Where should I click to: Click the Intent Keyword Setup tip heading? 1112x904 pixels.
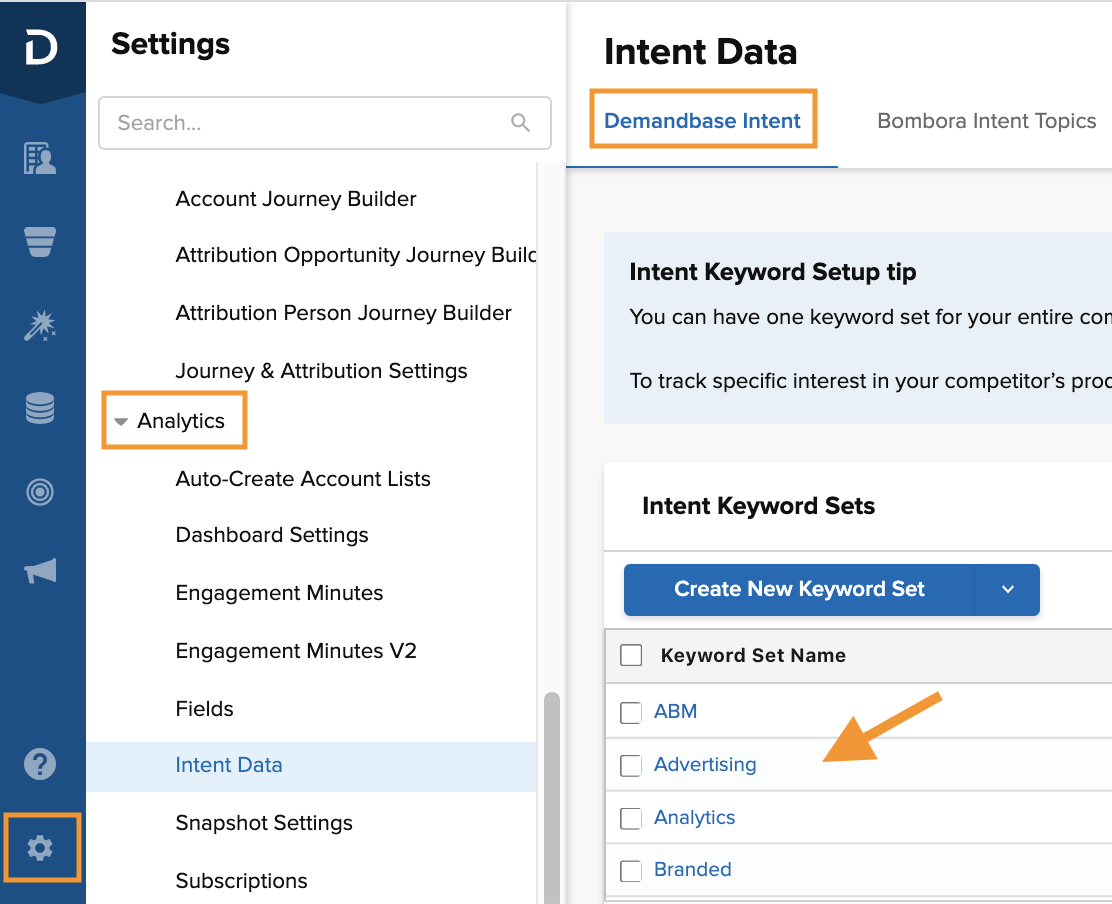coord(772,272)
